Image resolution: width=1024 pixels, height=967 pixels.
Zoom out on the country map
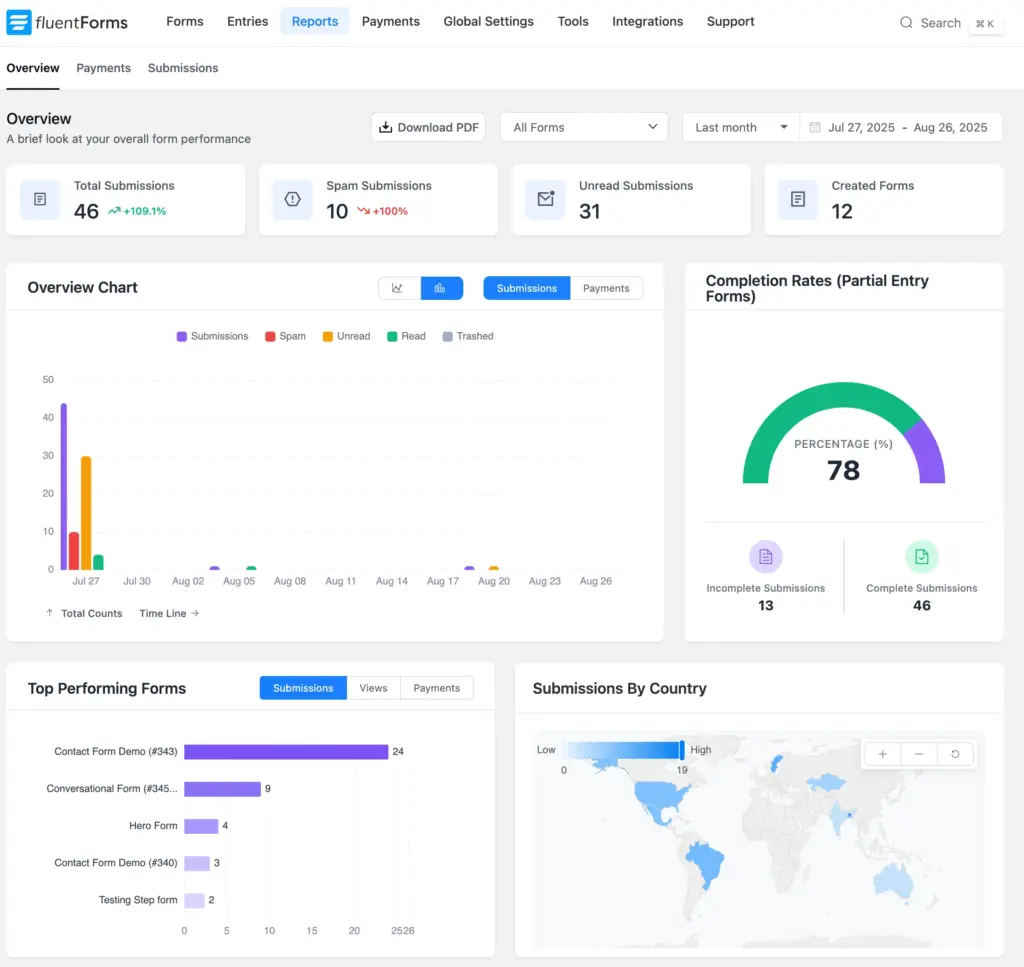pyautogui.click(x=918, y=754)
